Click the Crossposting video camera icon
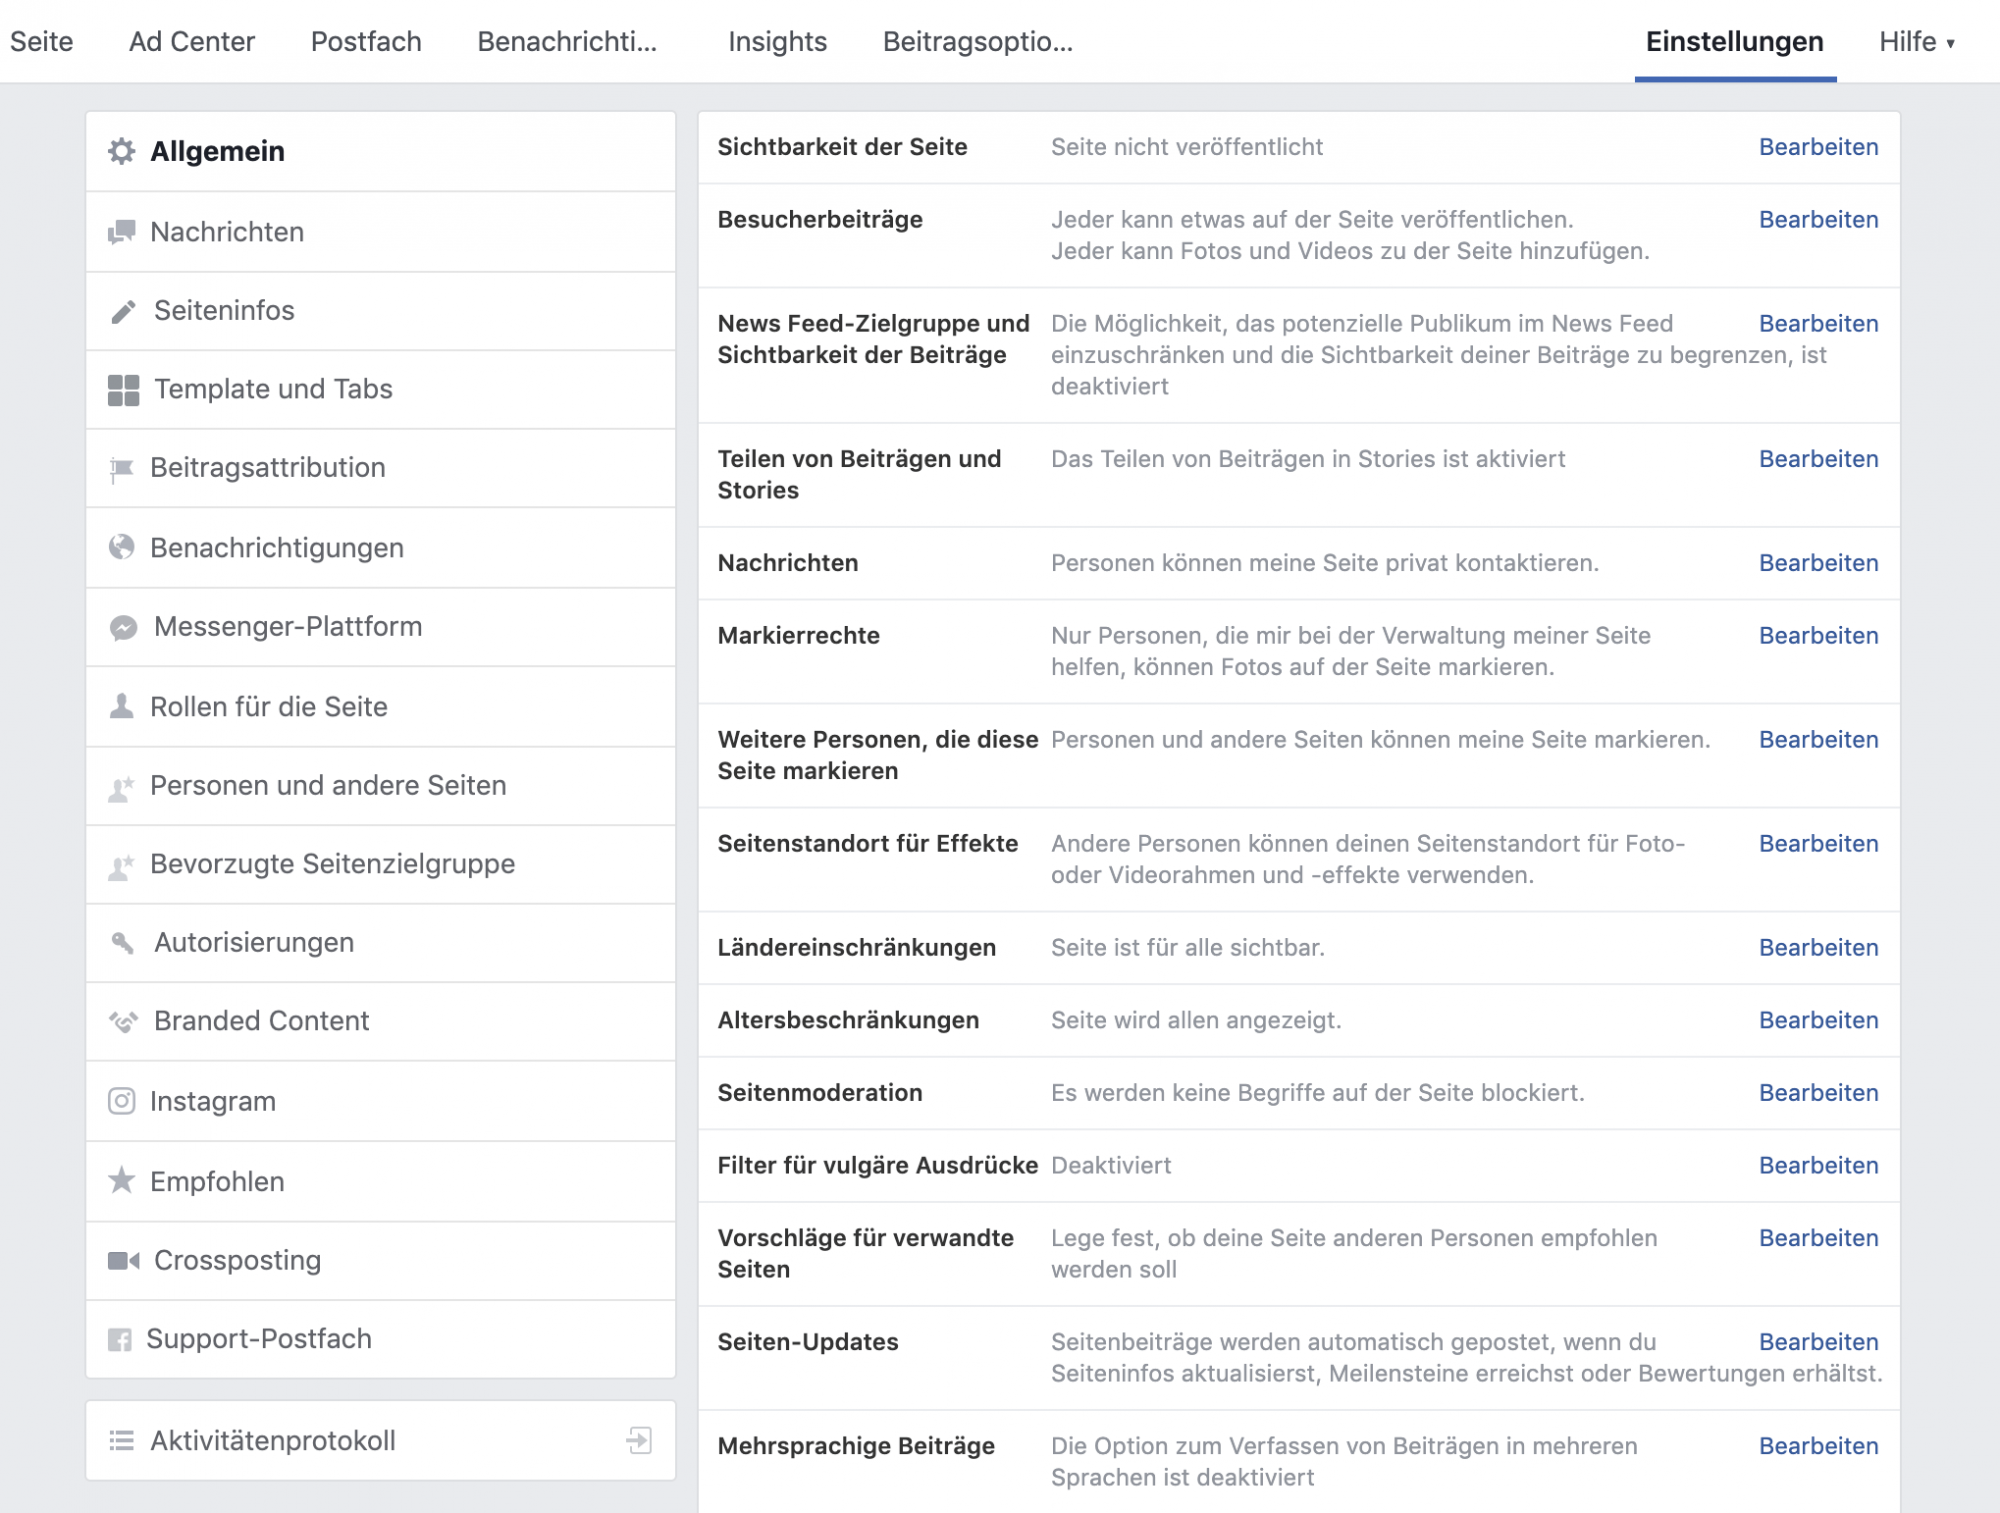 (123, 1260)
